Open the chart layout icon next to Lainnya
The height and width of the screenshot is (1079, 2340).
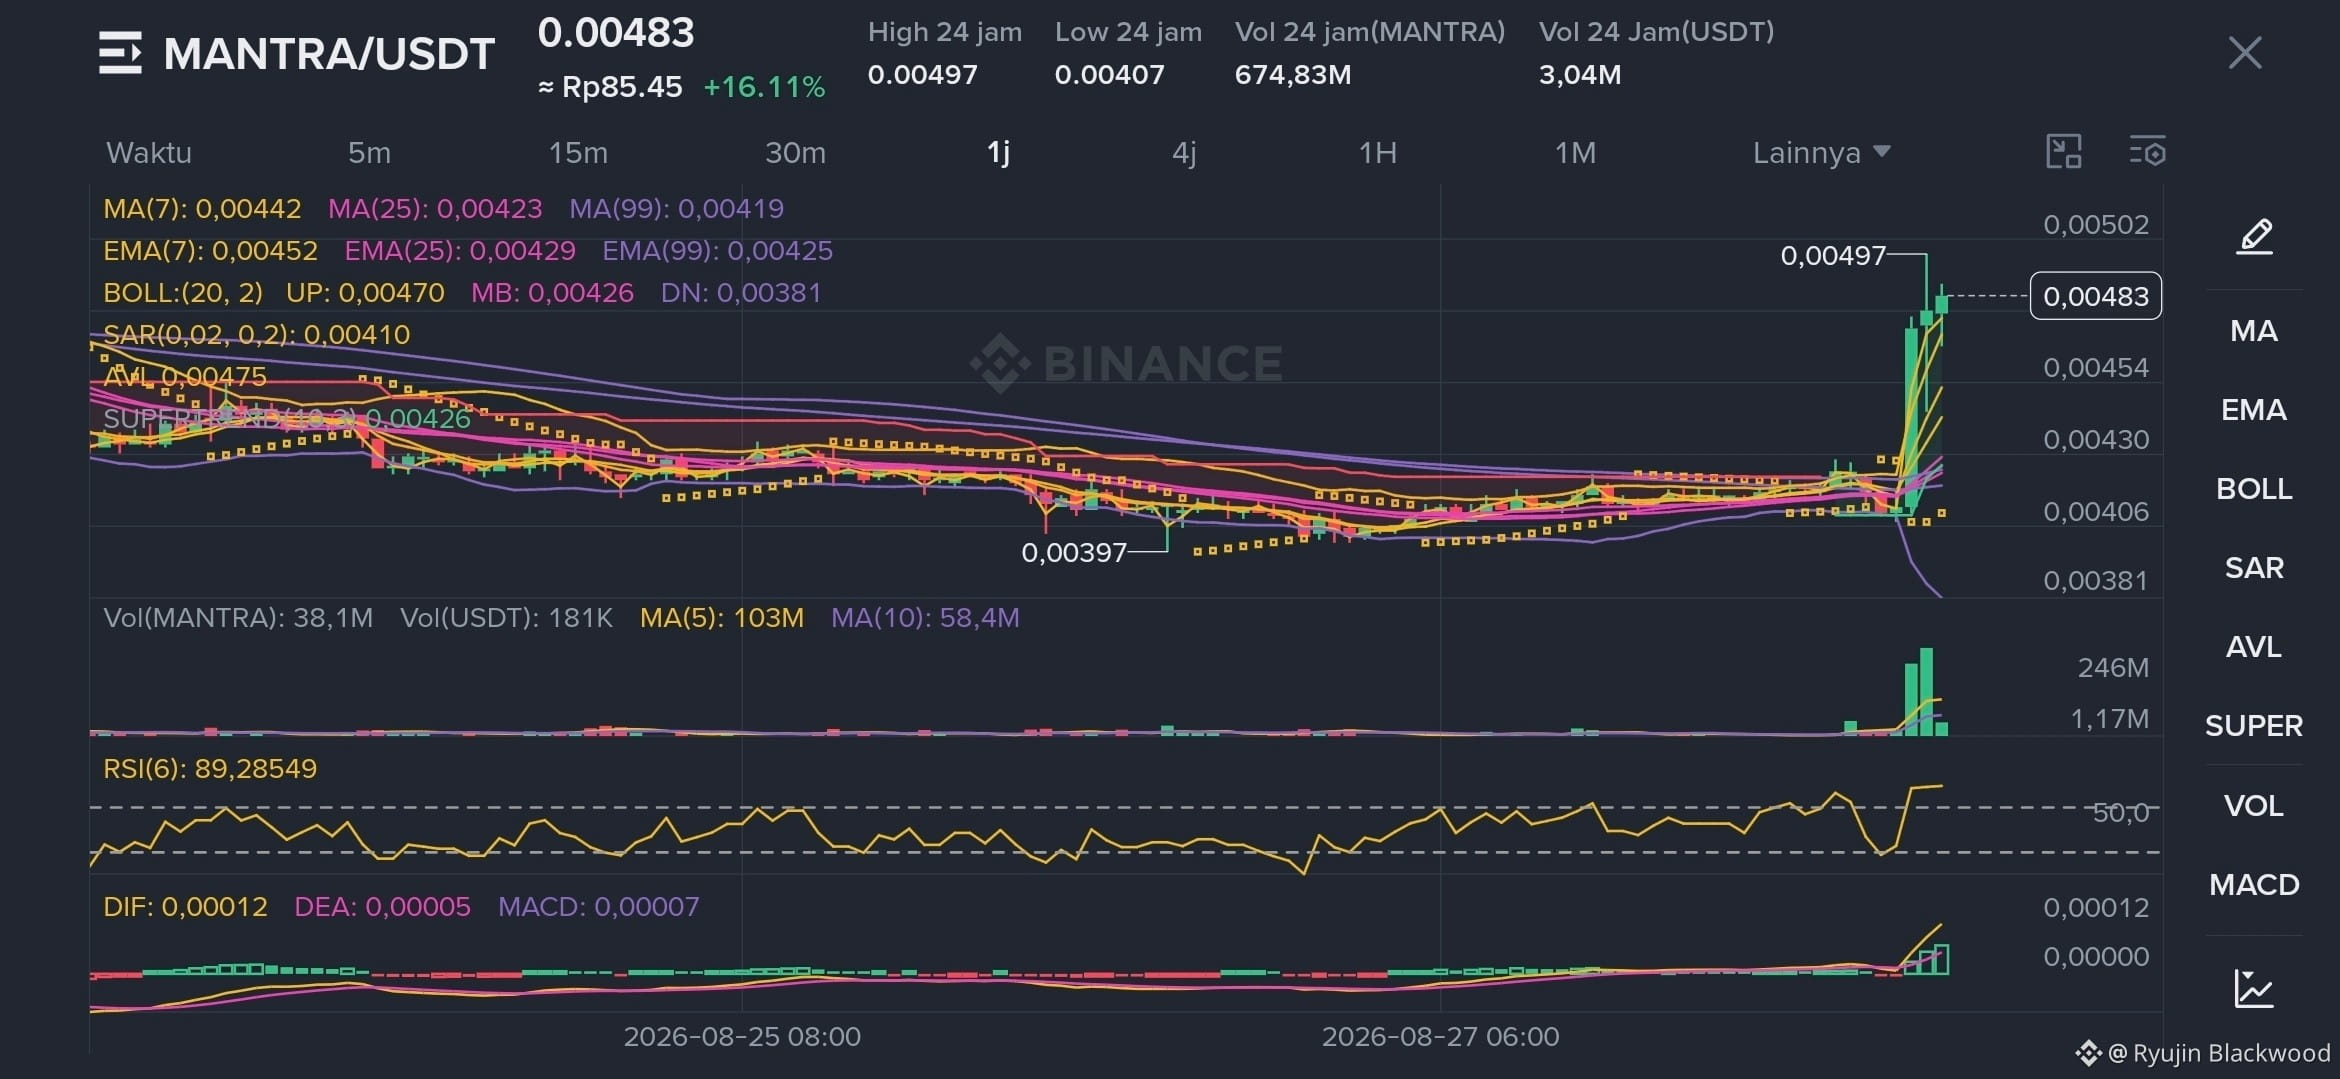tap(2064, 152)
